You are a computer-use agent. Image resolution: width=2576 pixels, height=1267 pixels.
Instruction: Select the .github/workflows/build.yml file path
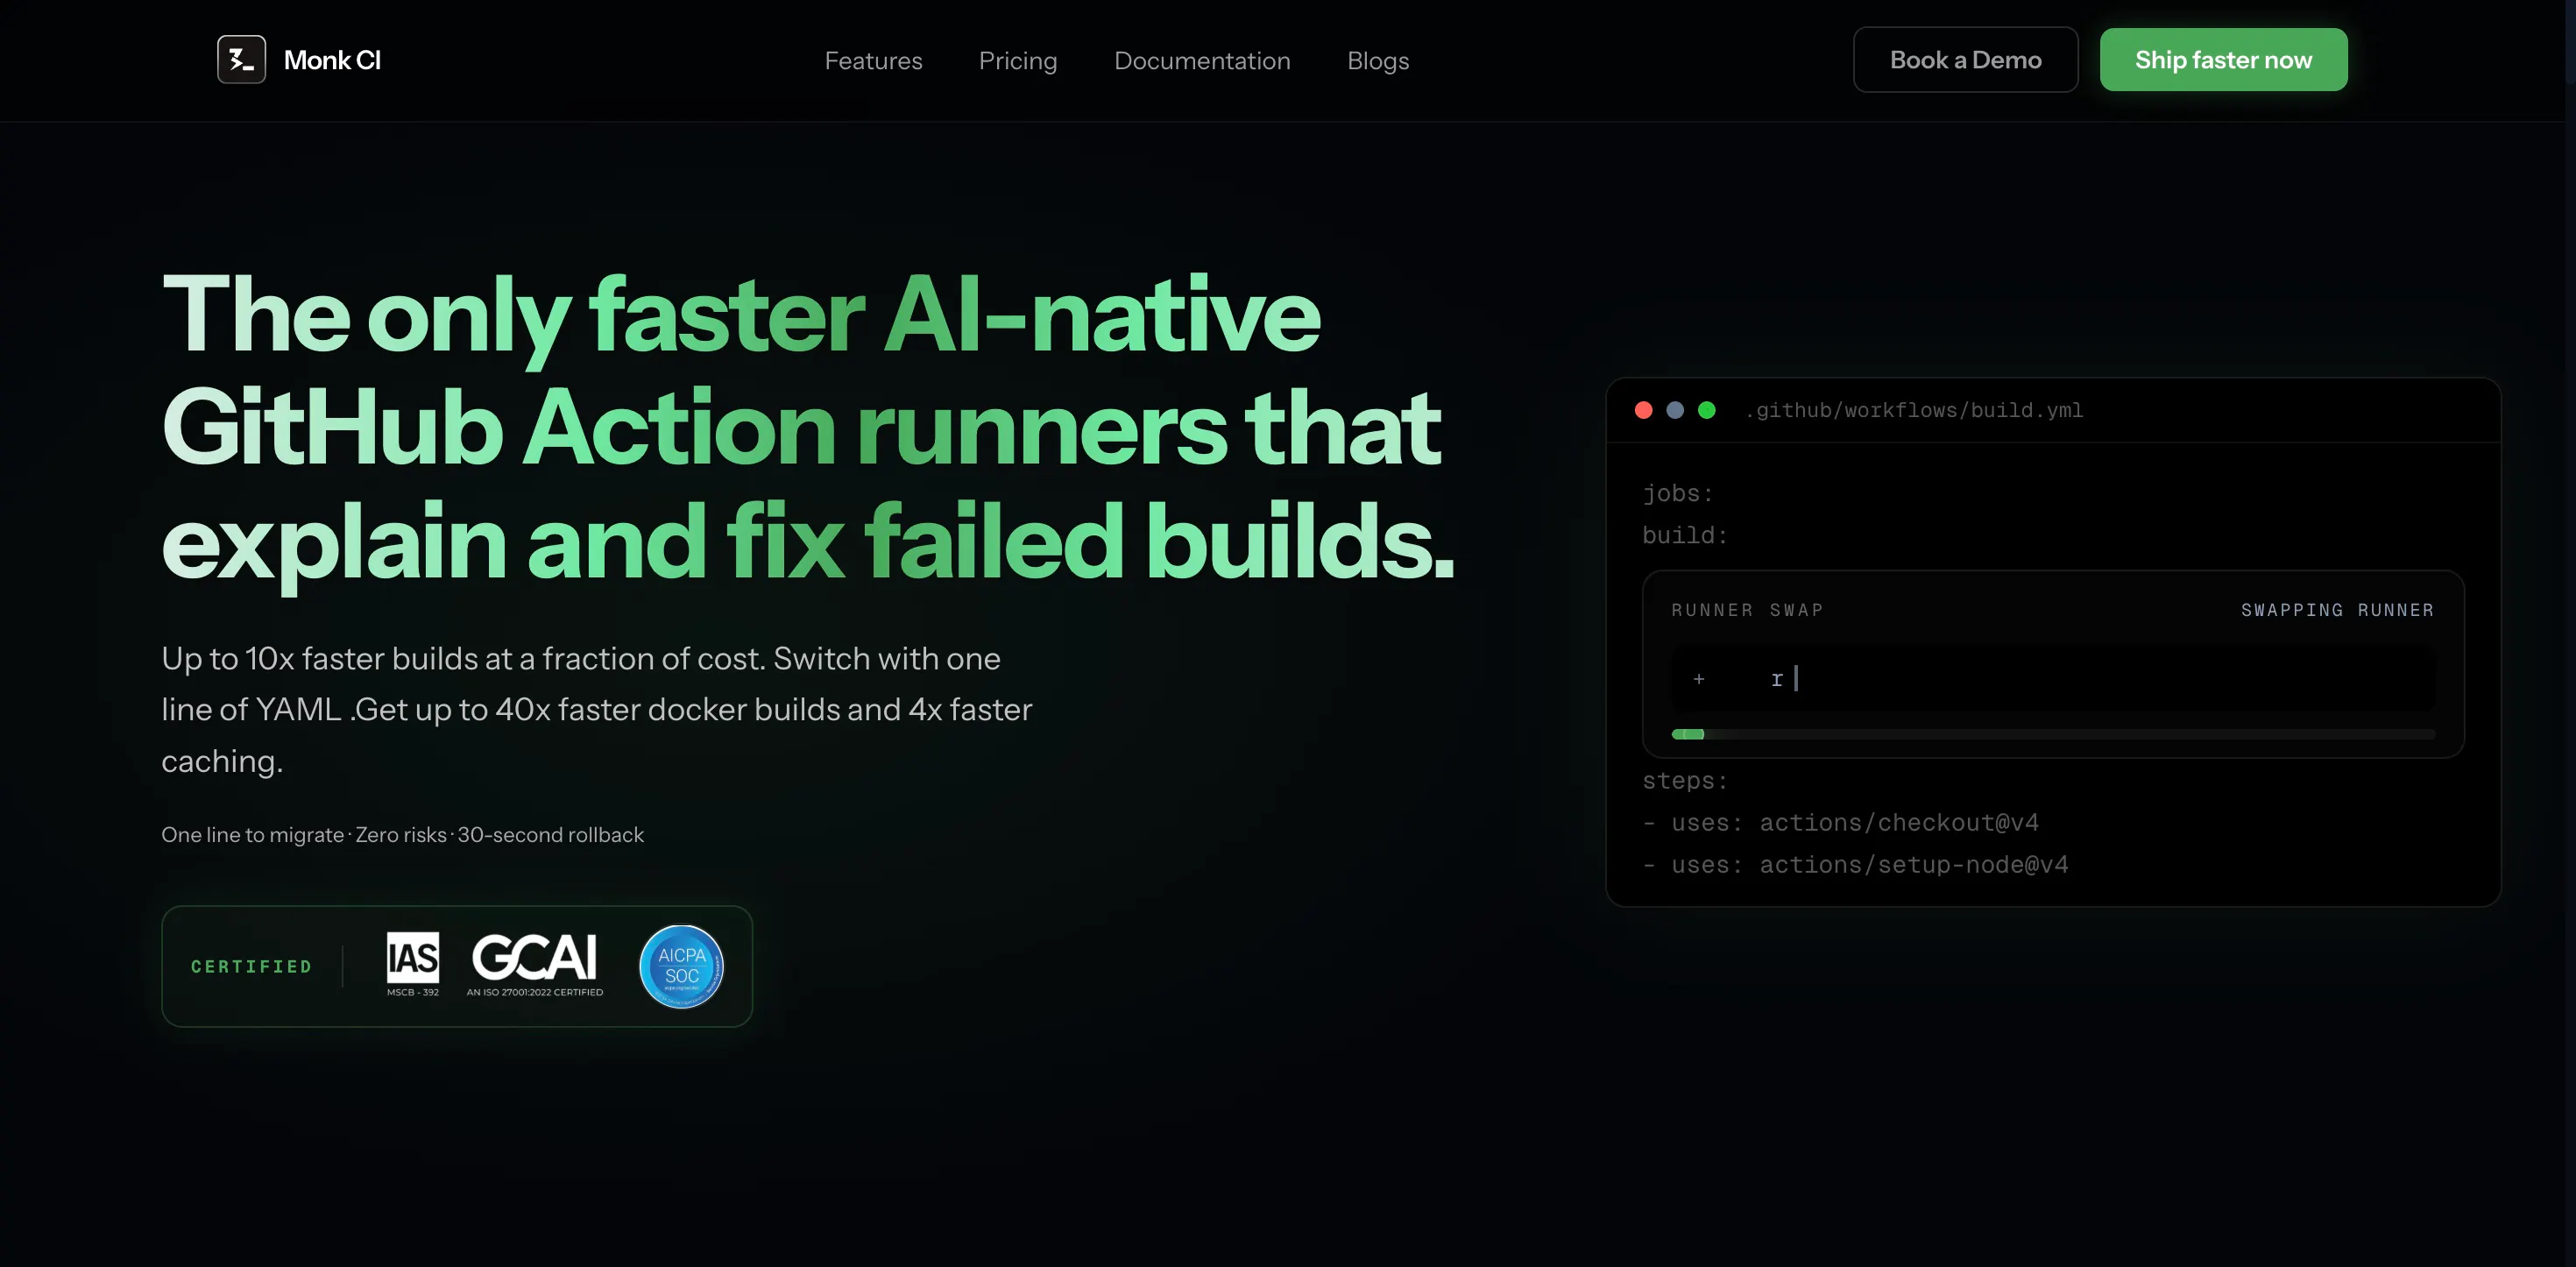(x=1914, y=410)
